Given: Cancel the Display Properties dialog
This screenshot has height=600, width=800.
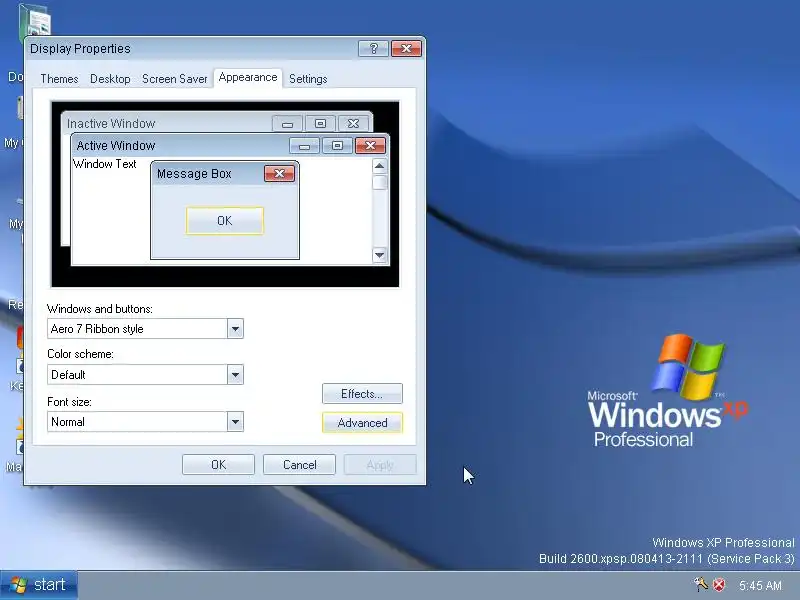Looking at the screenshot, I should pos(299,465).
